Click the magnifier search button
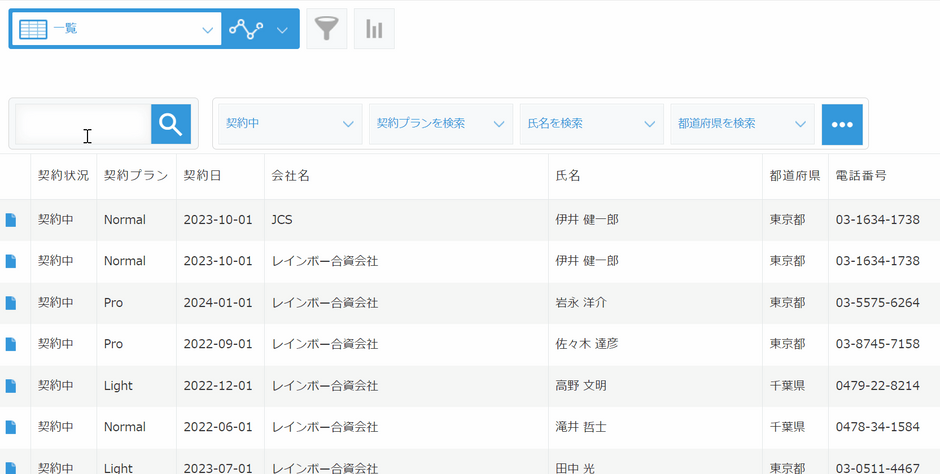Viewport: 940px width, 474px height. 171,124
